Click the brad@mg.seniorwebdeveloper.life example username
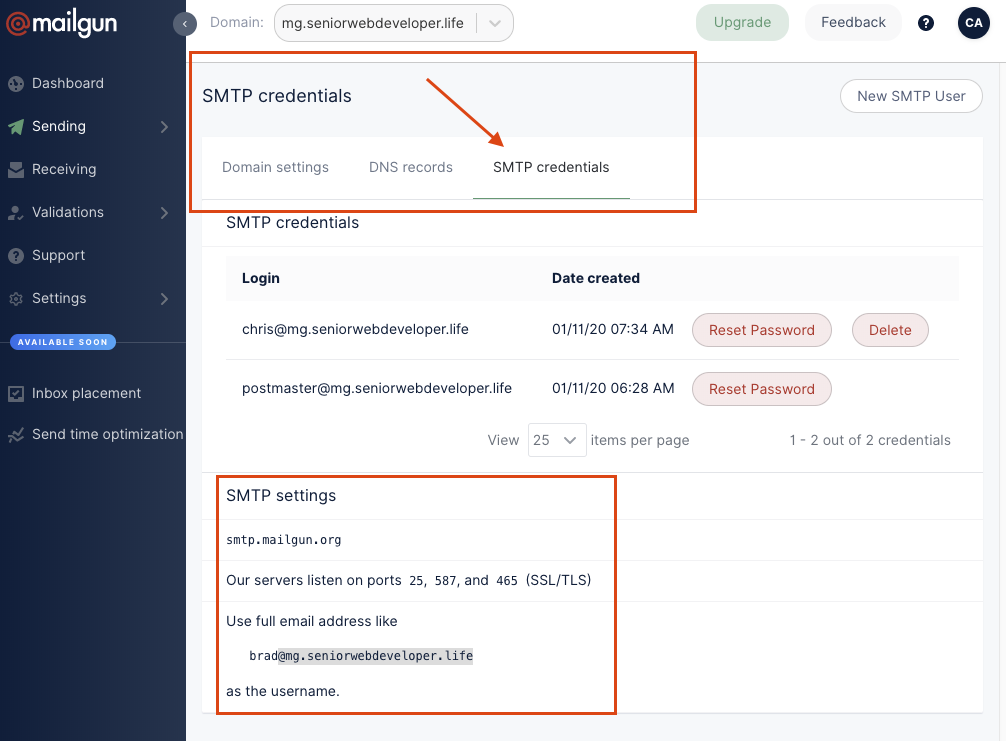The width and height of the screenshot is (1006, 741). pos(361,656)
